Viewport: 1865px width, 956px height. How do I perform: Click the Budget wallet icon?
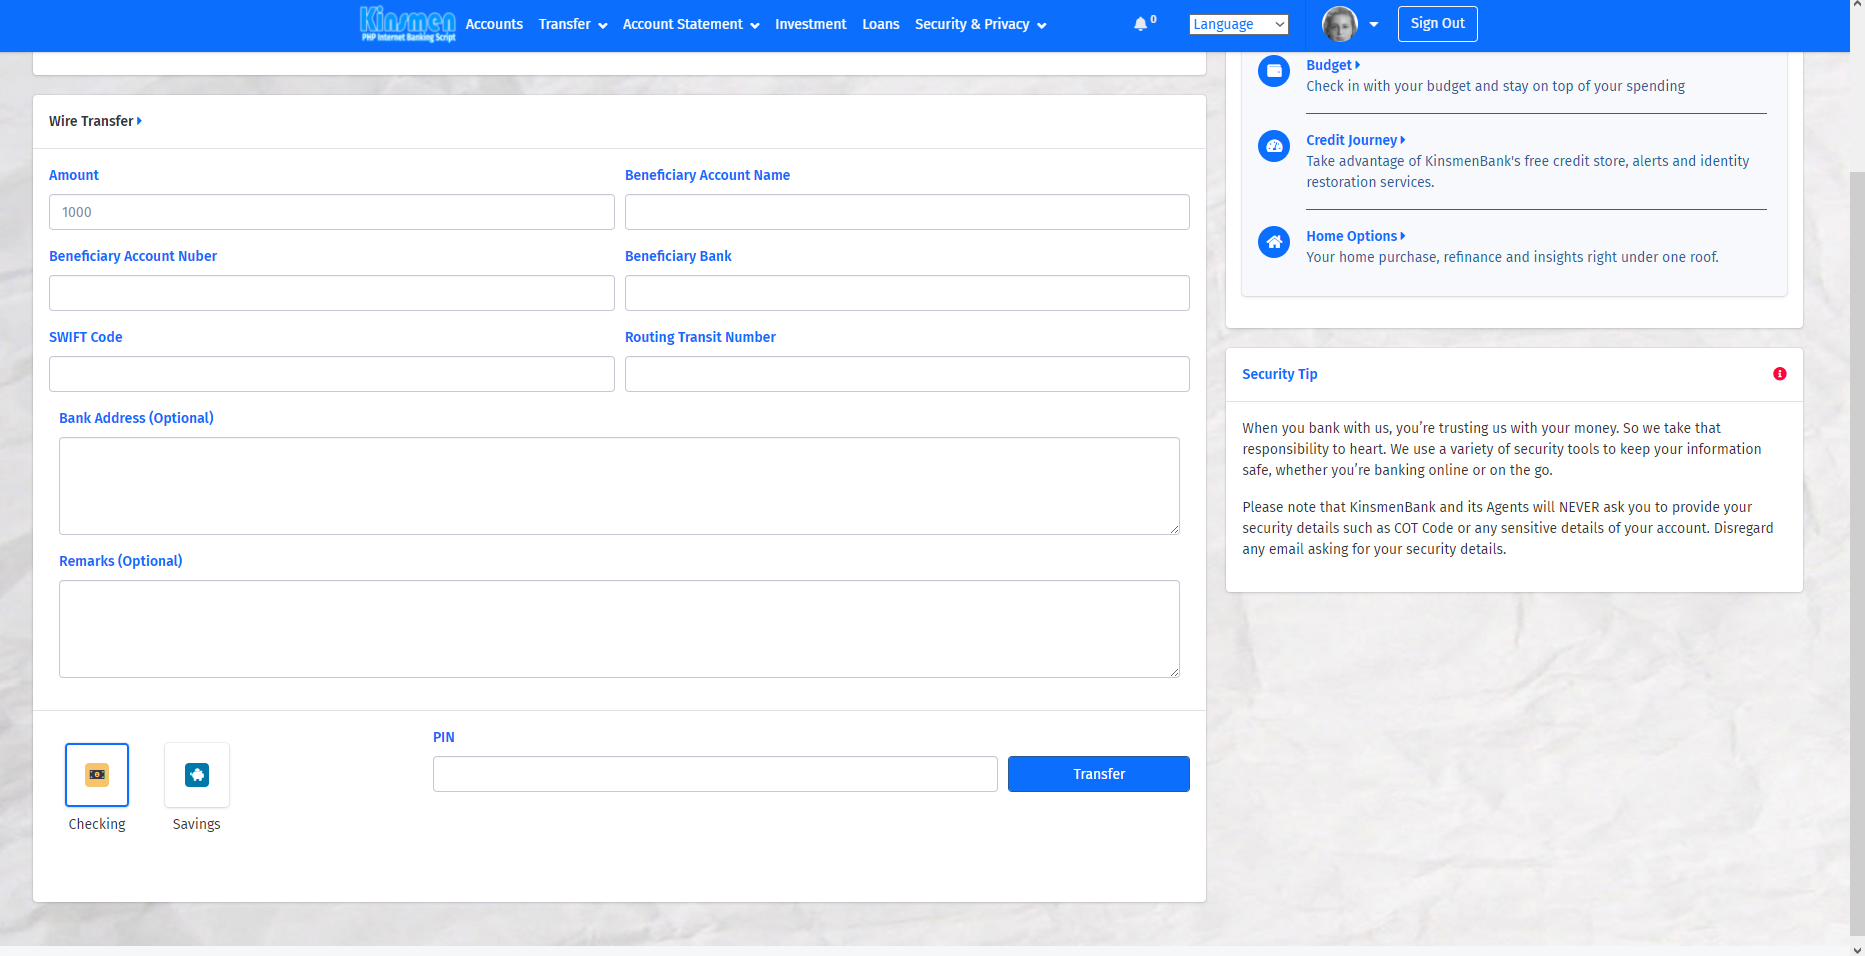coord(1274,71)
